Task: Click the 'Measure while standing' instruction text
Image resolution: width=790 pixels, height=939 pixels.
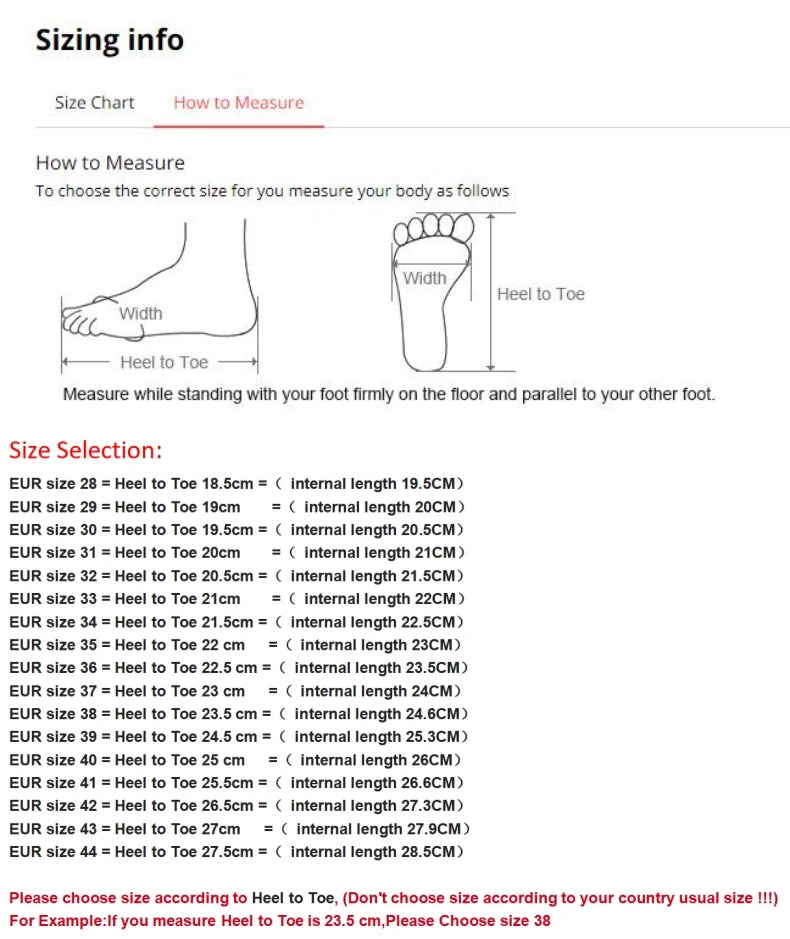Action: pos(389,394)
